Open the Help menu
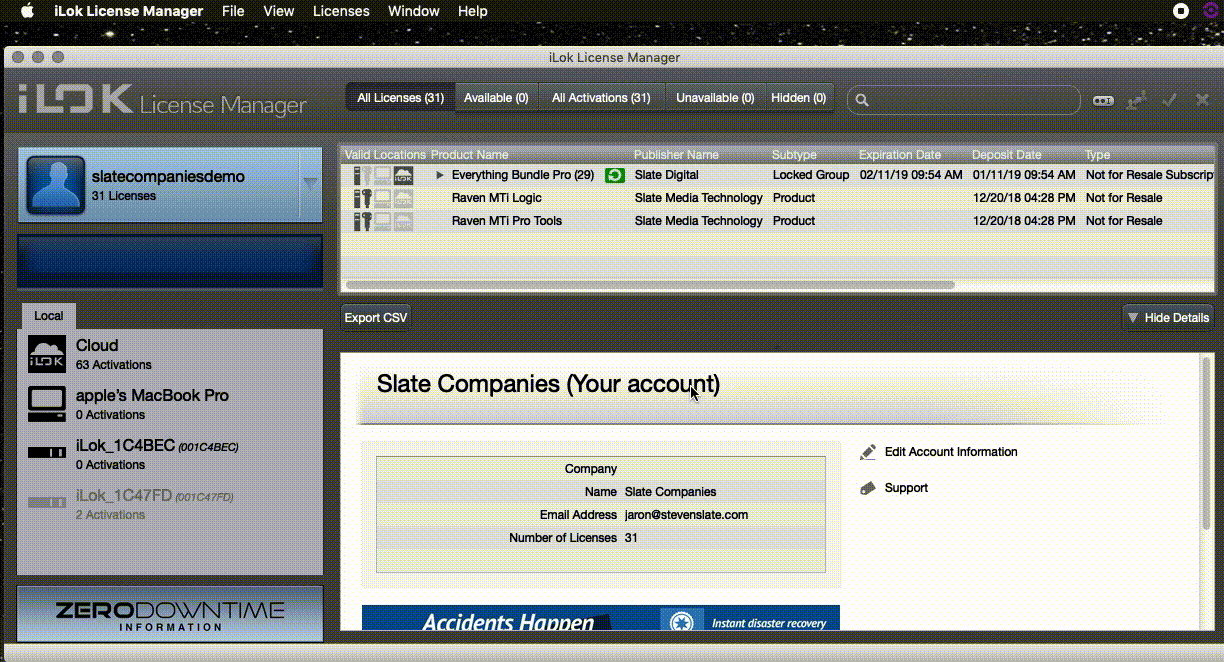This screenshot has width=1224, height=662. pyautogui.click(x=473, y=11)
